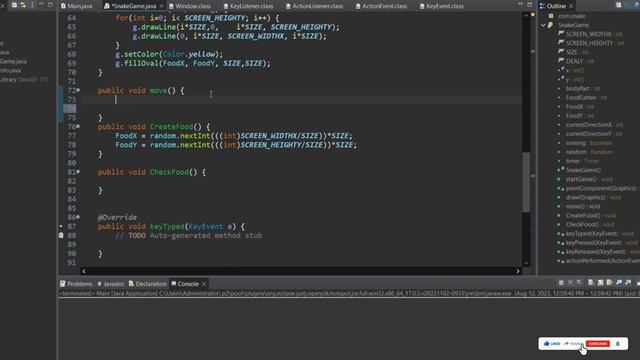The width and height of the screenshot is (640, 360).
Task: Open the Window.class editor tab
Action: point(190,6)
